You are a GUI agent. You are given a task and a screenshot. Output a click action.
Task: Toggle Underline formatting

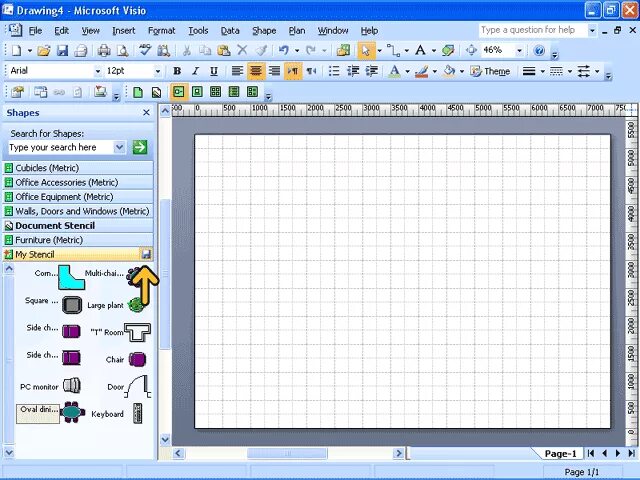point(213,71)
